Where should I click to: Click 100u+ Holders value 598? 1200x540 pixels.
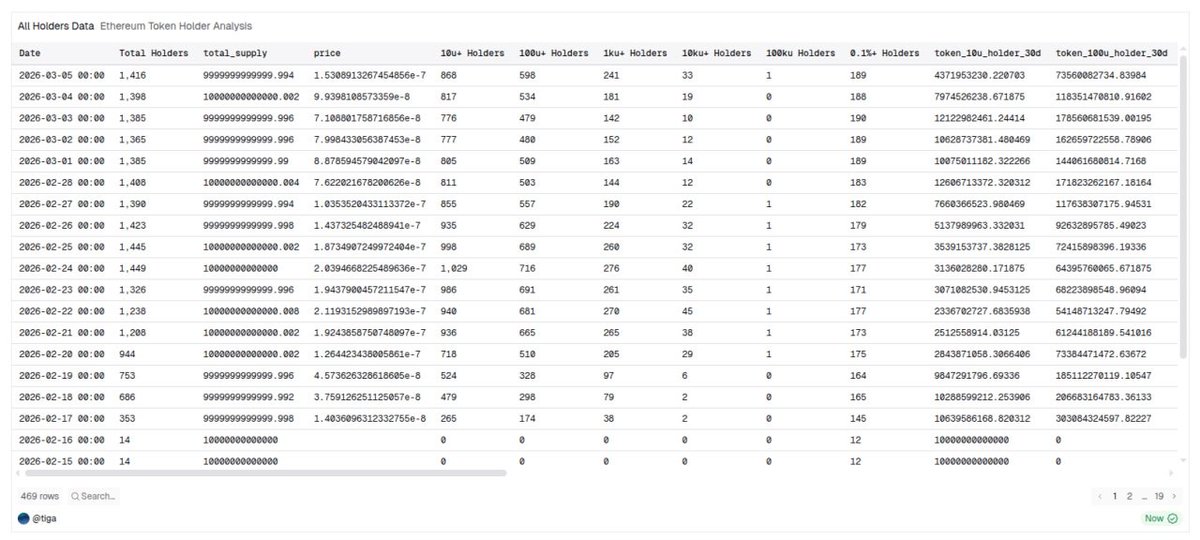tap(529, 74)
